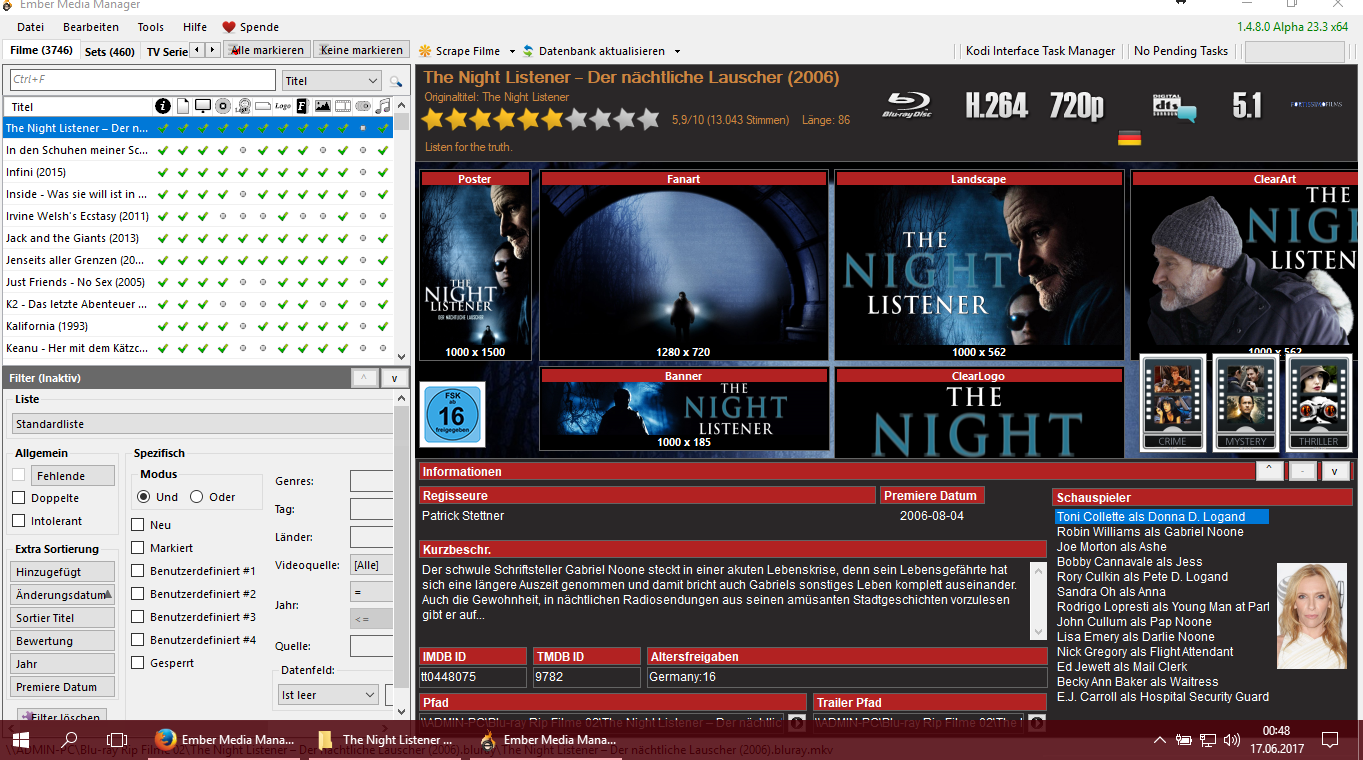Viewport: 1363px width, 760px height.
Task: Click the Fanart image thumbnail
Action: click(x=684, y=264)
